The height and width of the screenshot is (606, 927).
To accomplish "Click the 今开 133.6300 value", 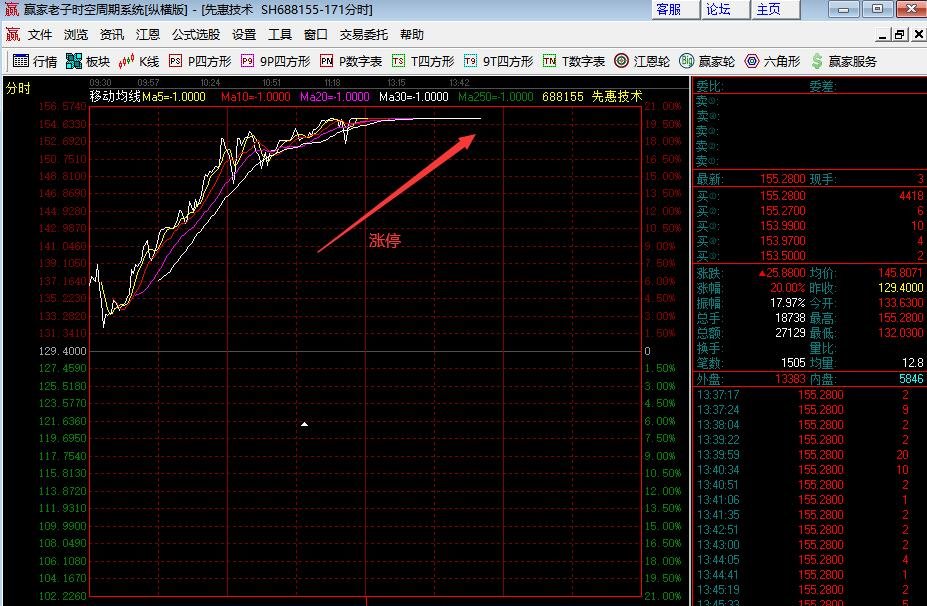I will (x=900, y=303).
